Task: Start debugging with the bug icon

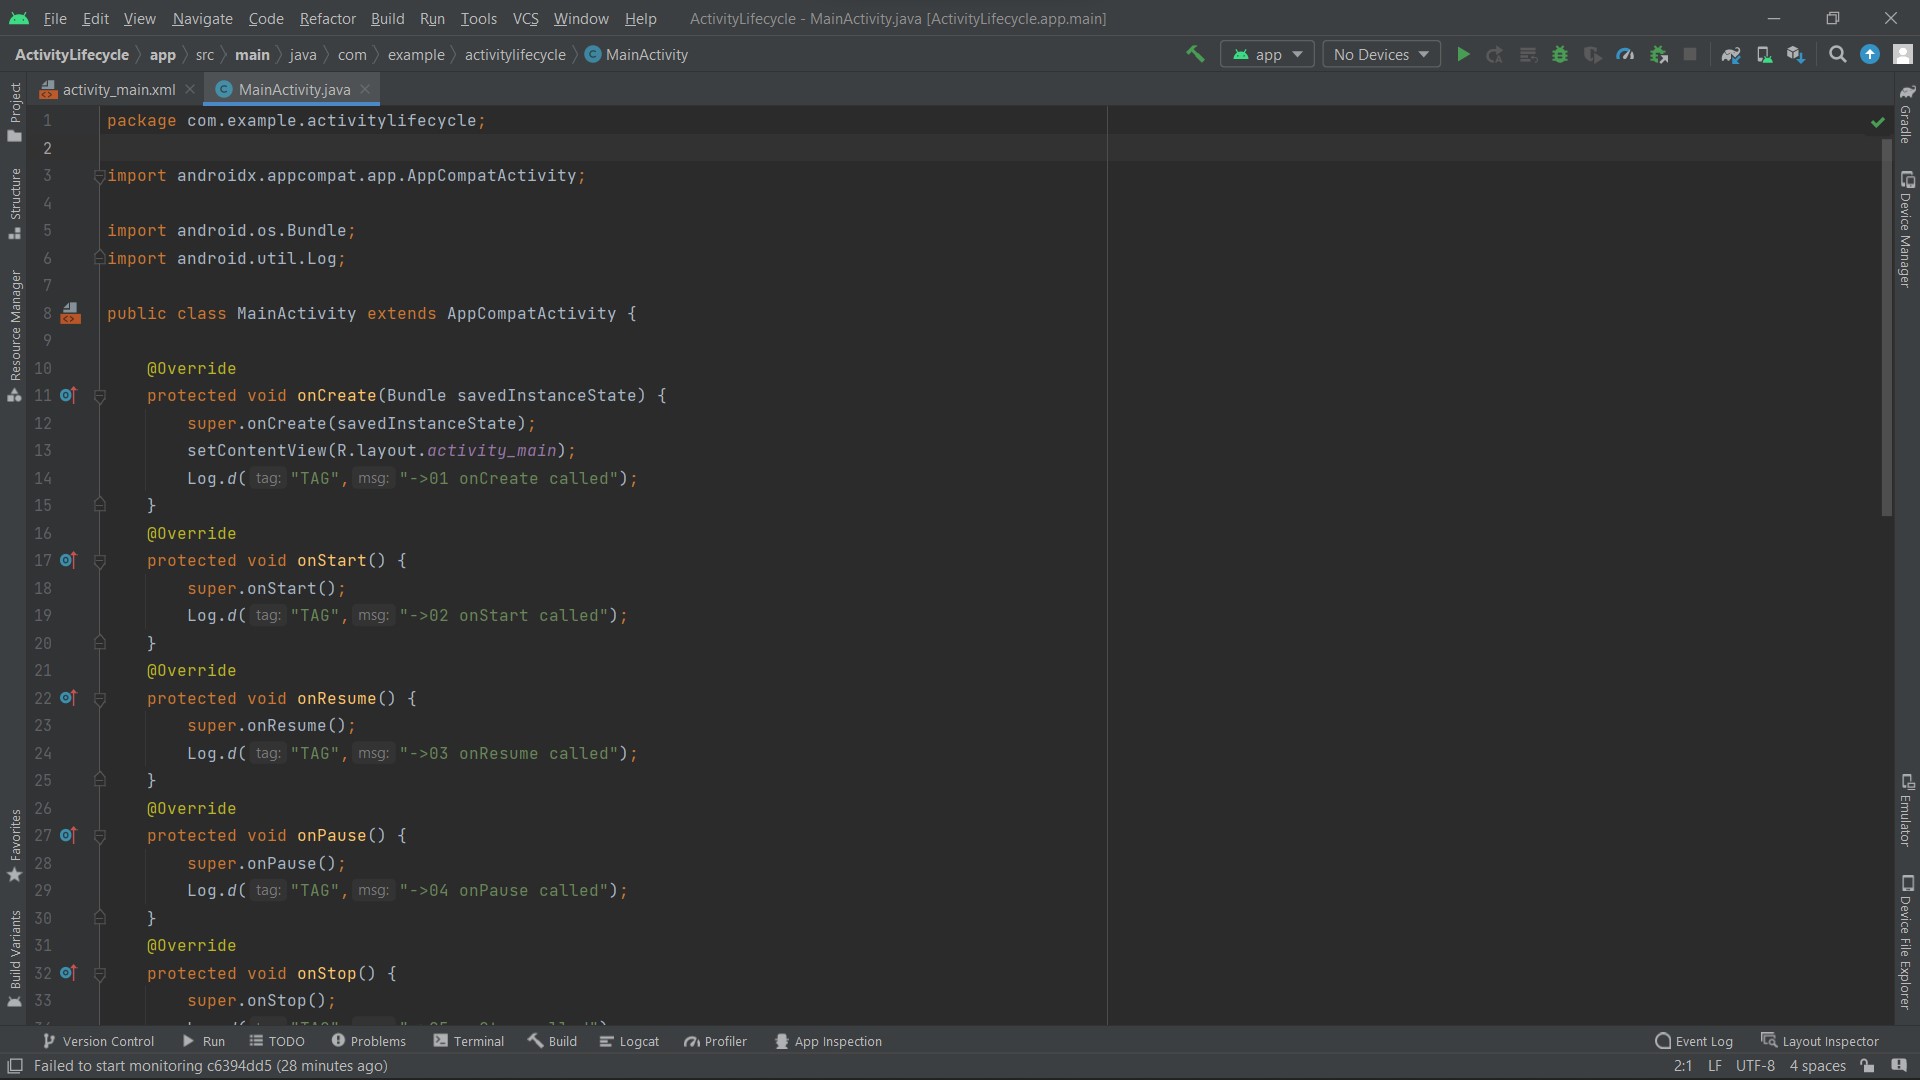Action: point(1560,54)
